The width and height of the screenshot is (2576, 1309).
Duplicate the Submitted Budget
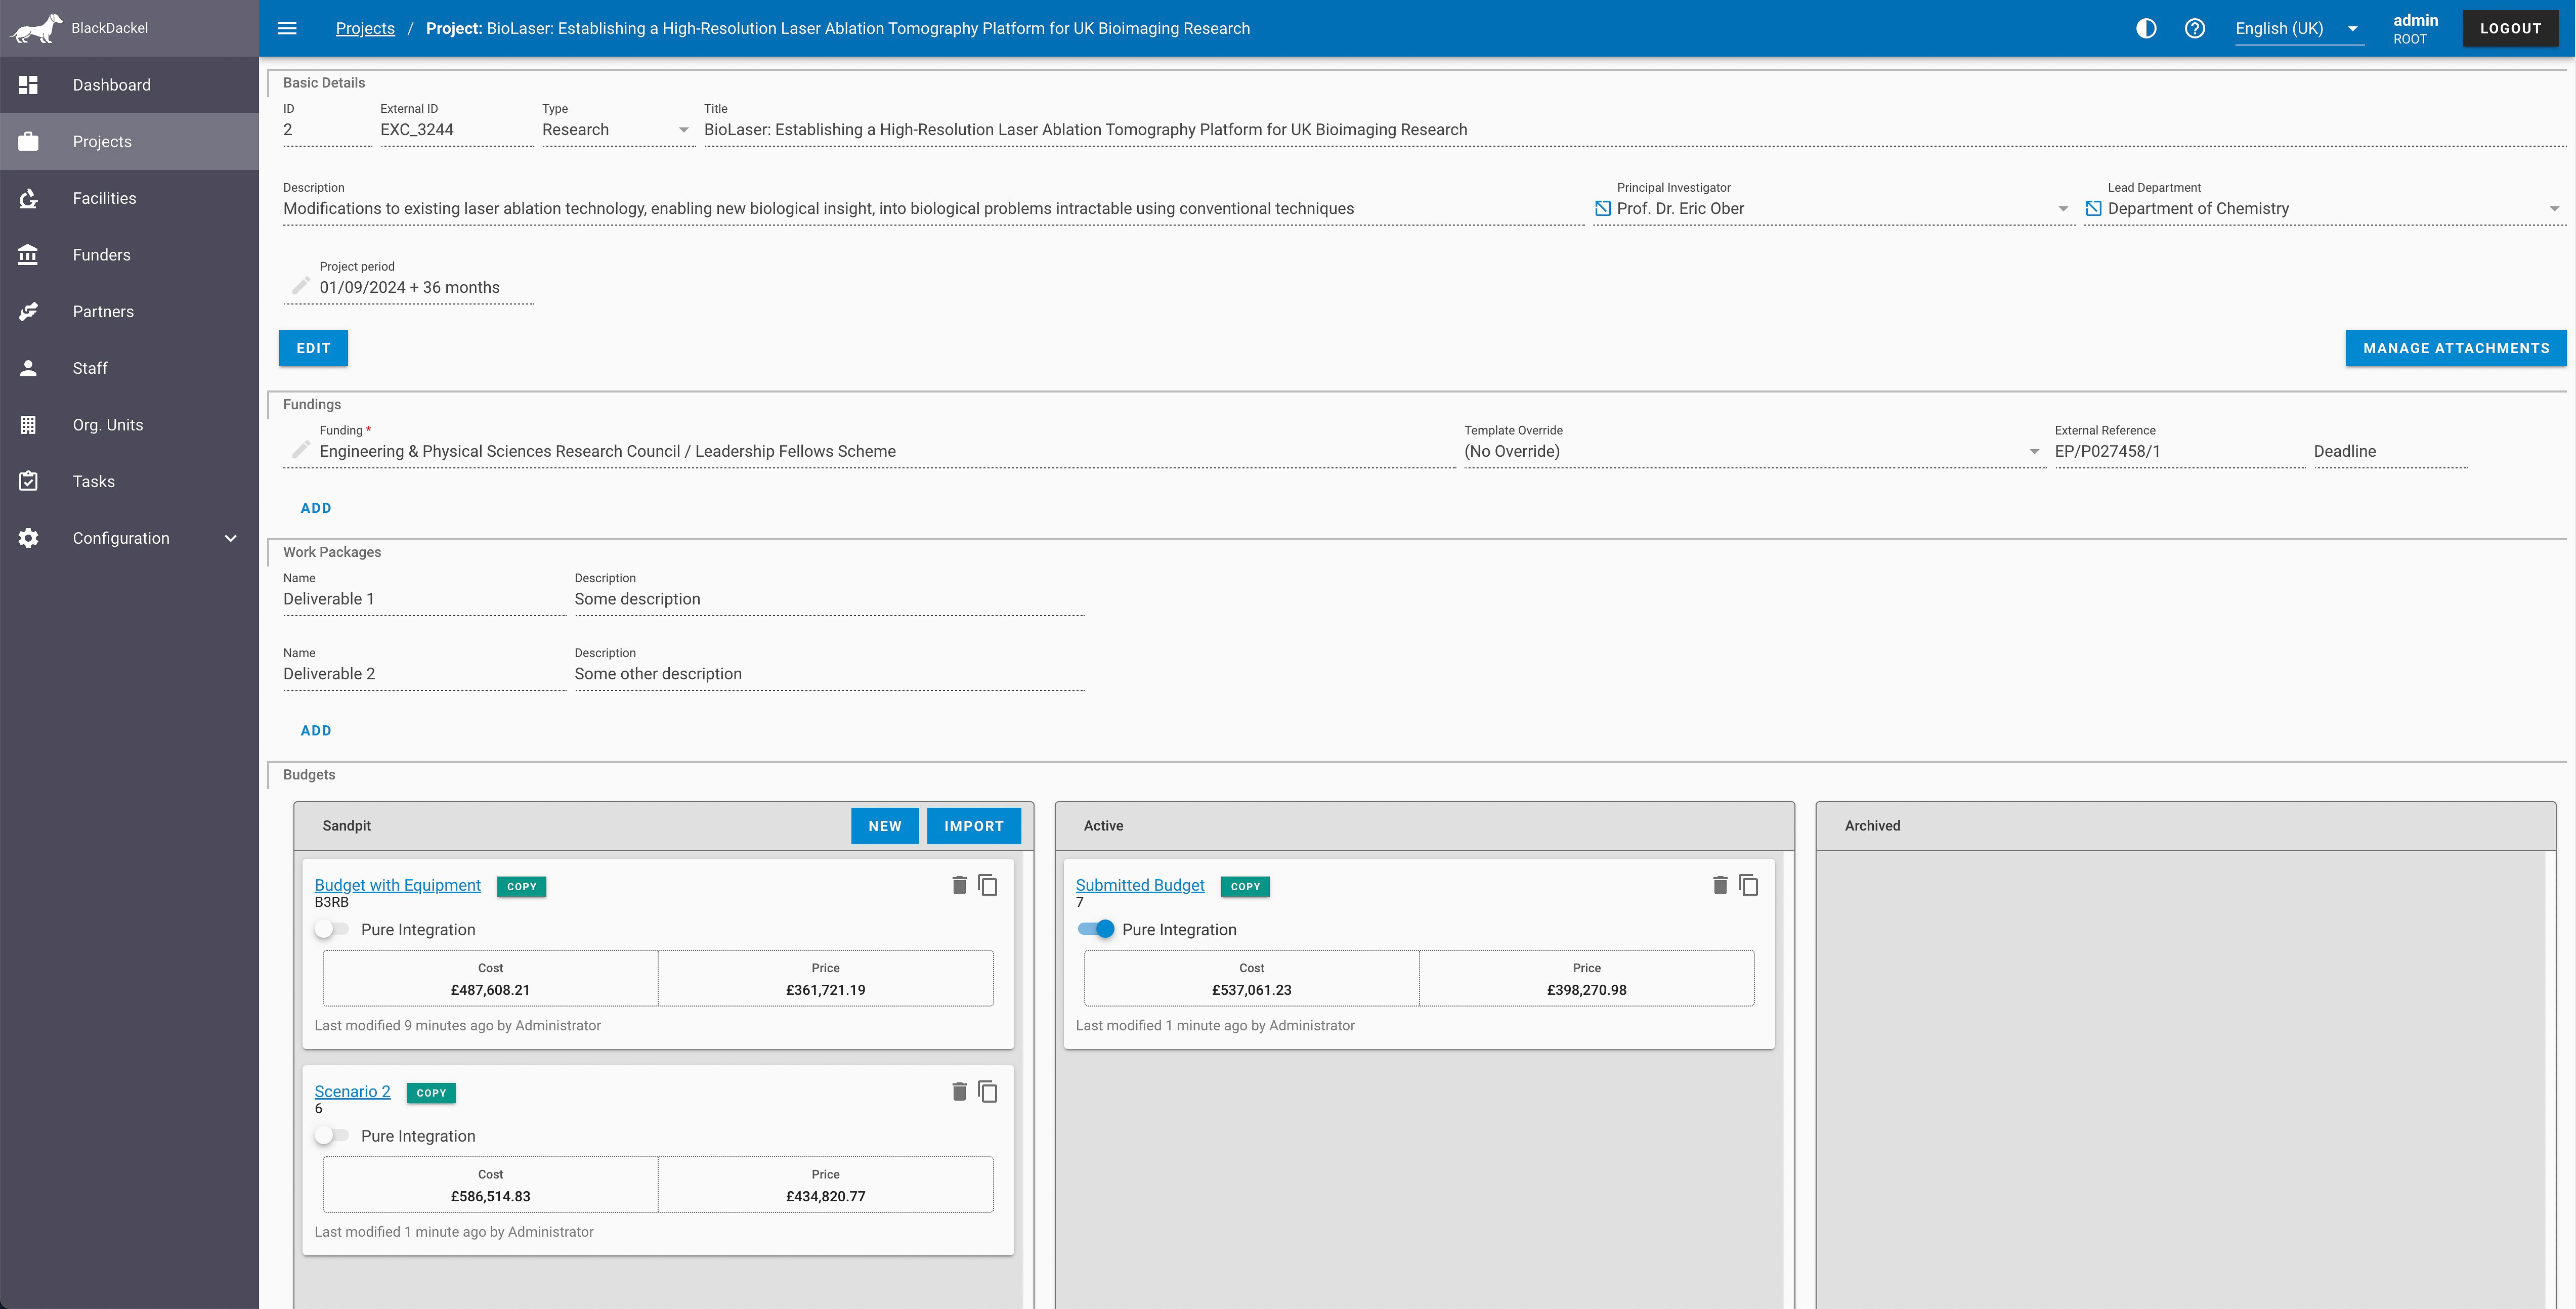1749,885
